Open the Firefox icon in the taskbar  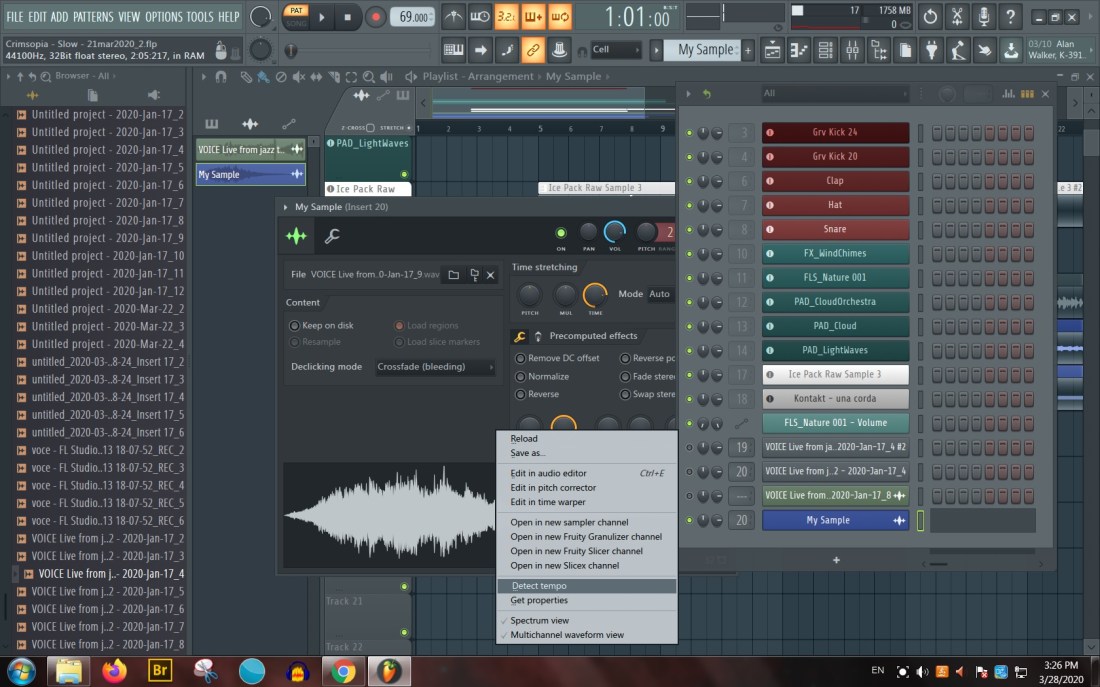pos(115,670)
